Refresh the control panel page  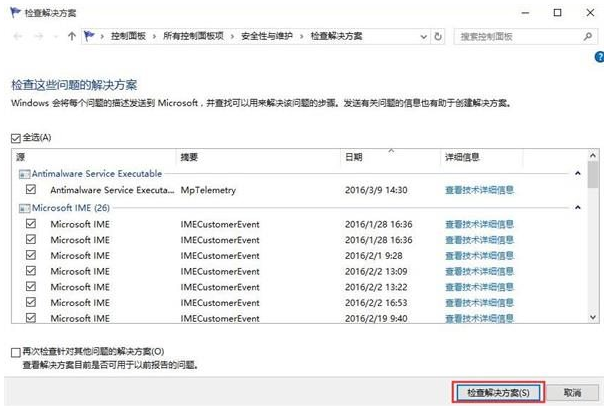tap(438, 37)
